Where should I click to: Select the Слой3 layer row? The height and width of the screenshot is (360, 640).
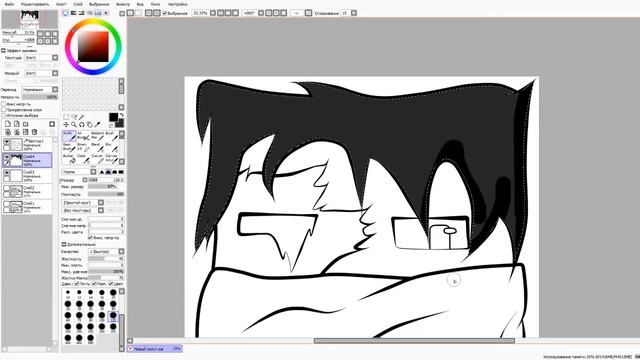pos(27,176)
